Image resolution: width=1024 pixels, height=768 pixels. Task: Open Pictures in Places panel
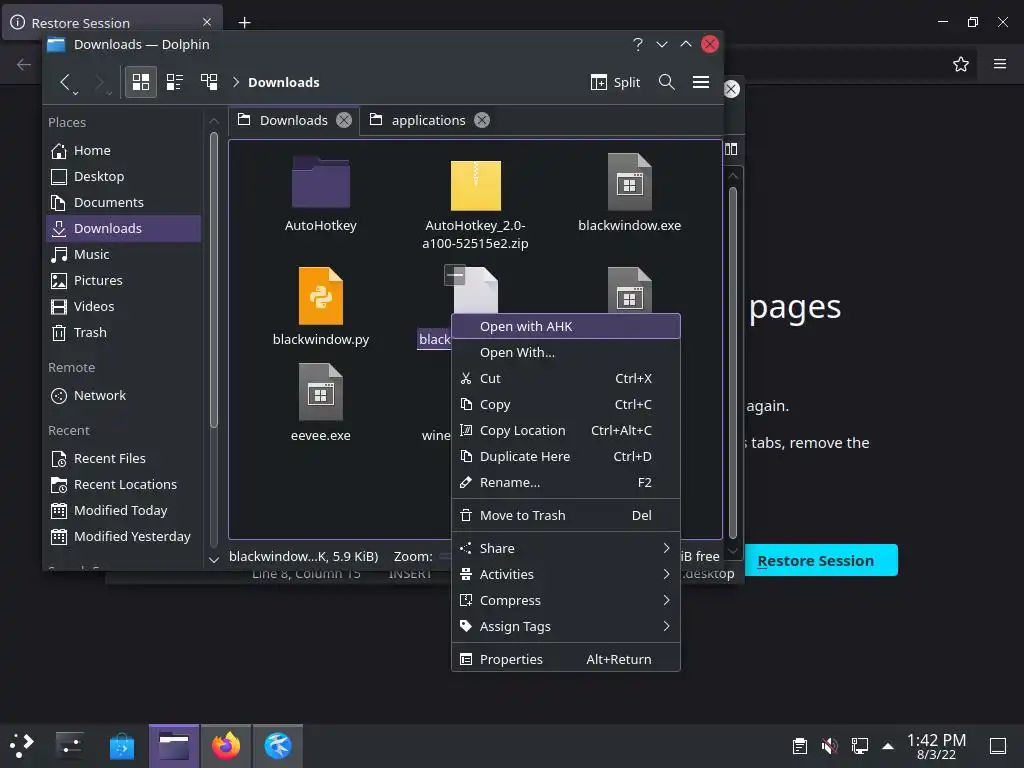[123, 281]
